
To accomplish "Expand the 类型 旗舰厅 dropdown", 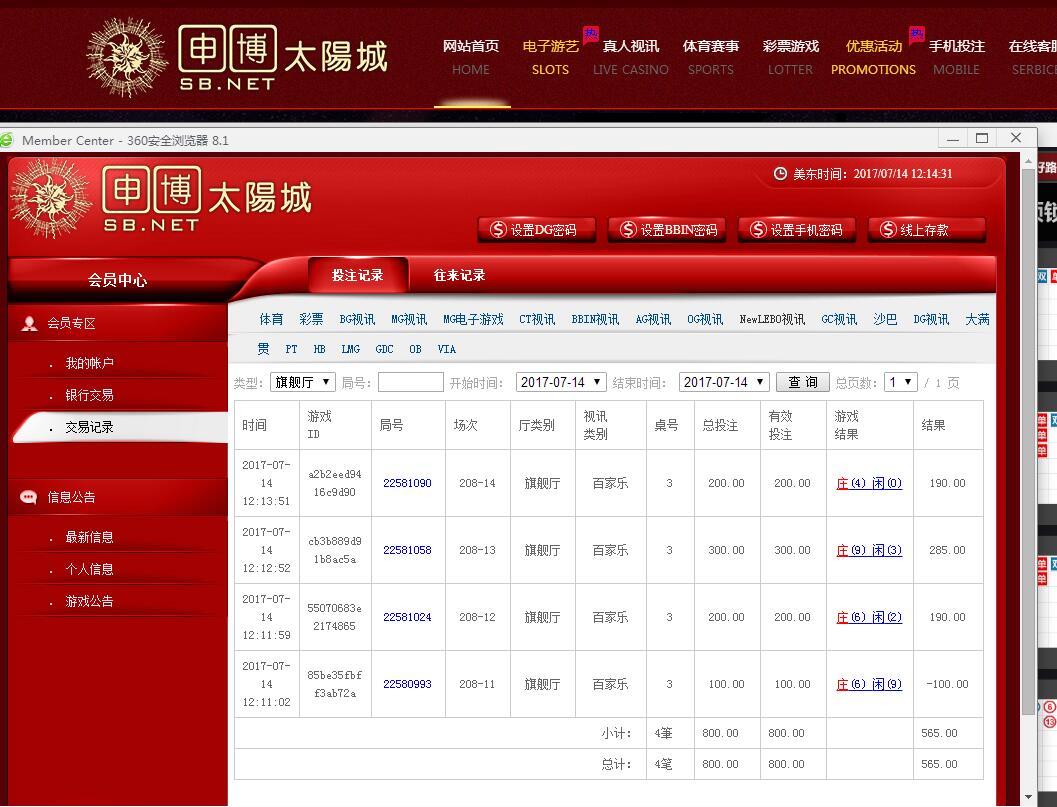I will click(302, 382).
